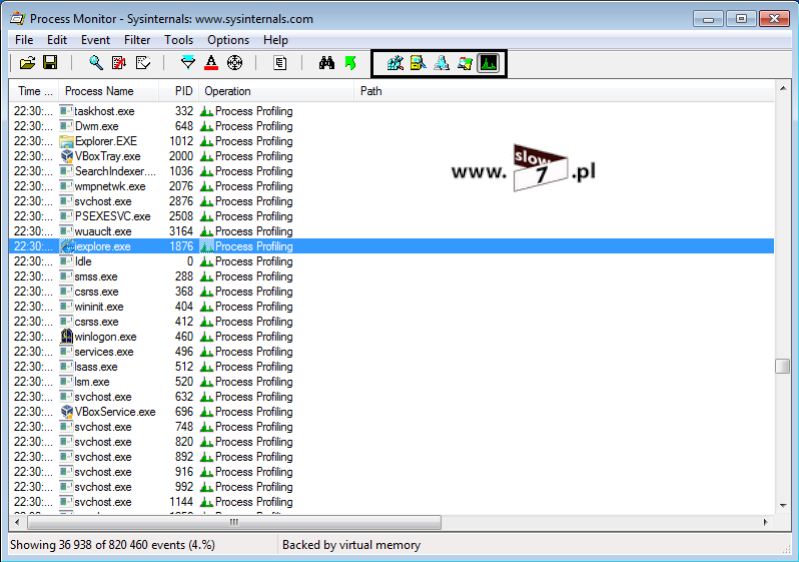Select the wmpnetwk.exe row
The width and height of the screenshot is (799, 562).
tap(391, 186)
